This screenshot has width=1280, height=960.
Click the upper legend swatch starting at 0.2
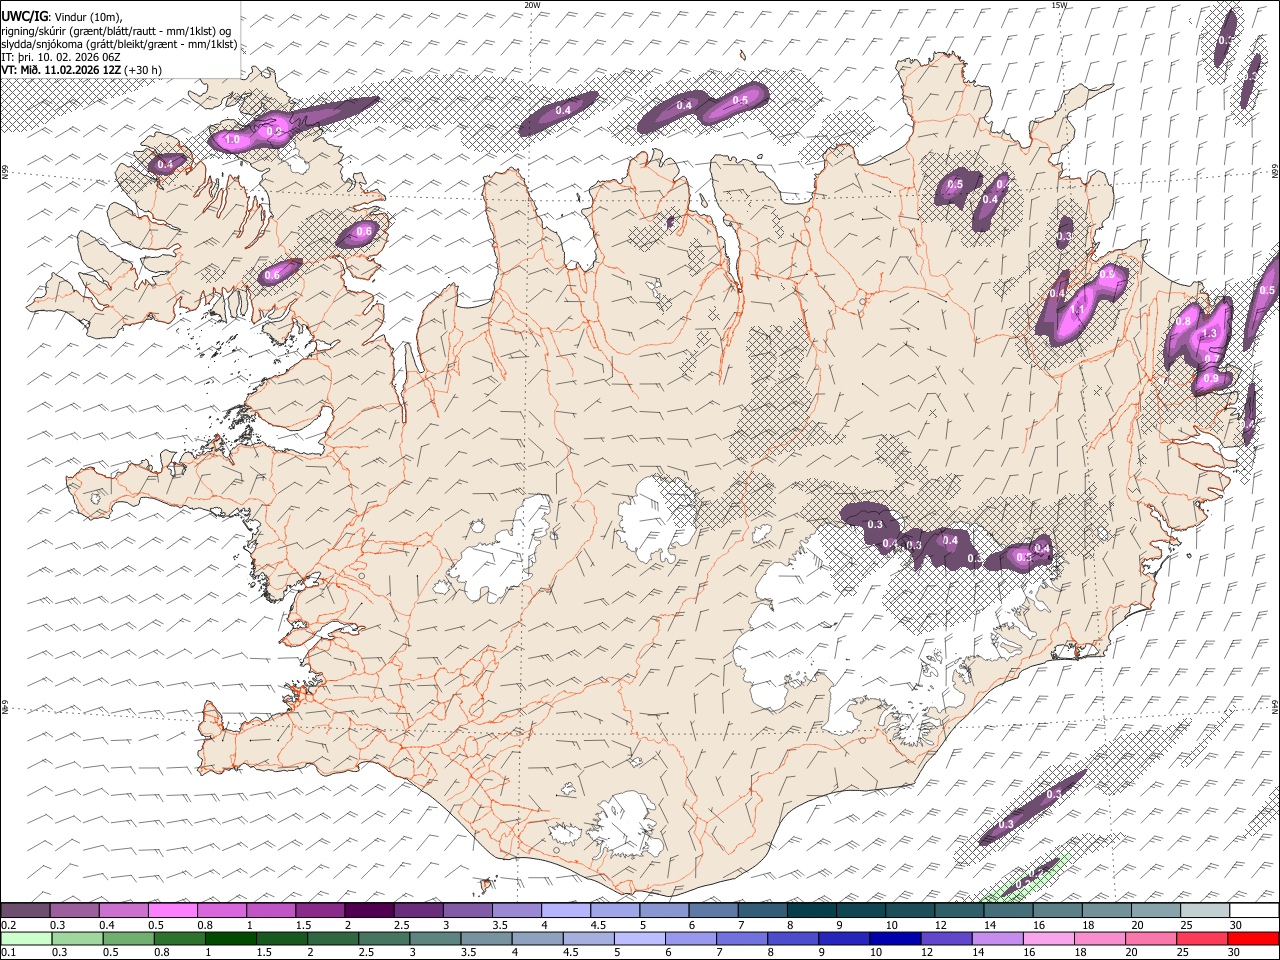25,911
